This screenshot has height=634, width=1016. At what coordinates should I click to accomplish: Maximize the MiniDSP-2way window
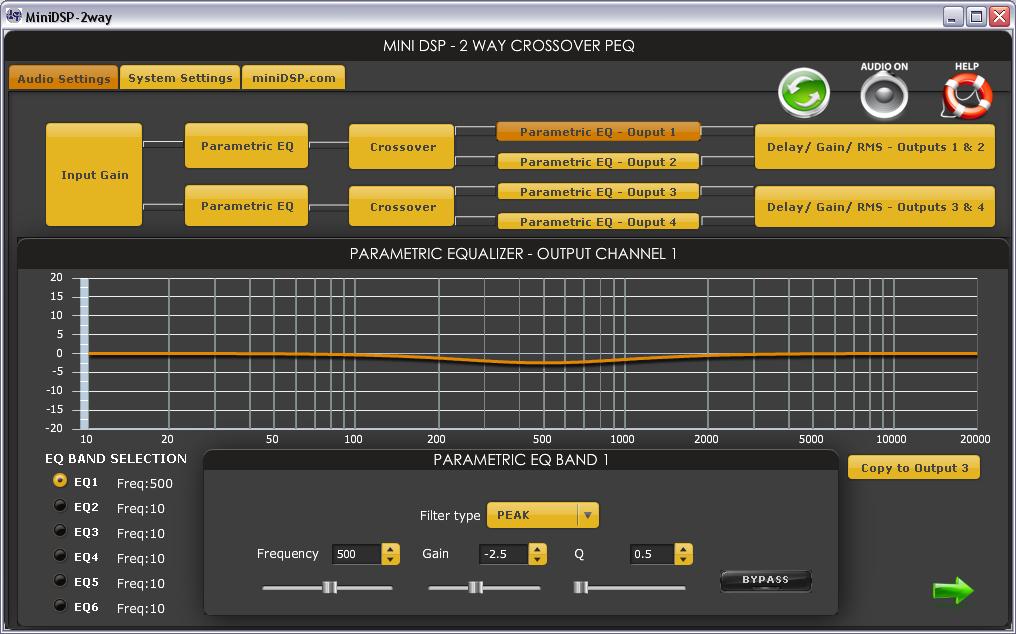click(976, 16)
